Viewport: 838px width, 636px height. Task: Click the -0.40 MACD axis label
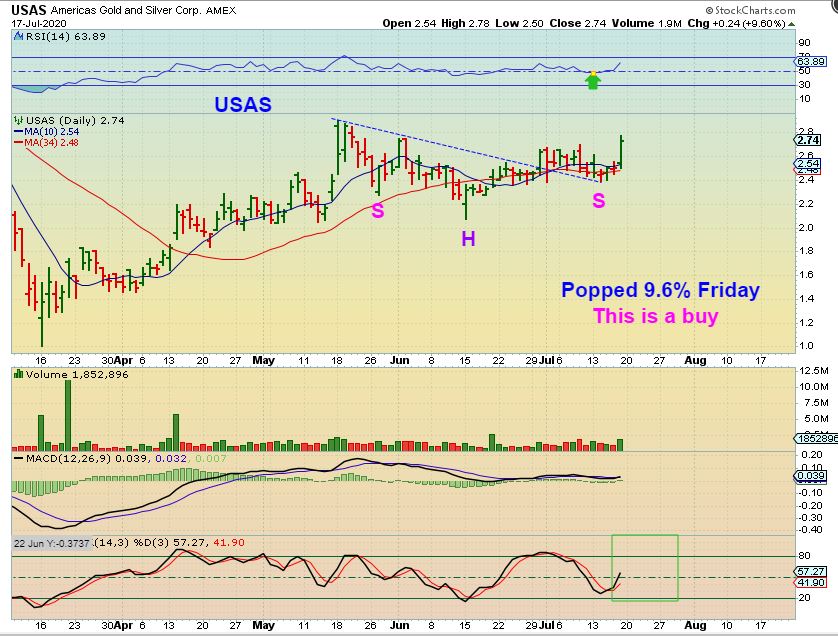[811, 530]
